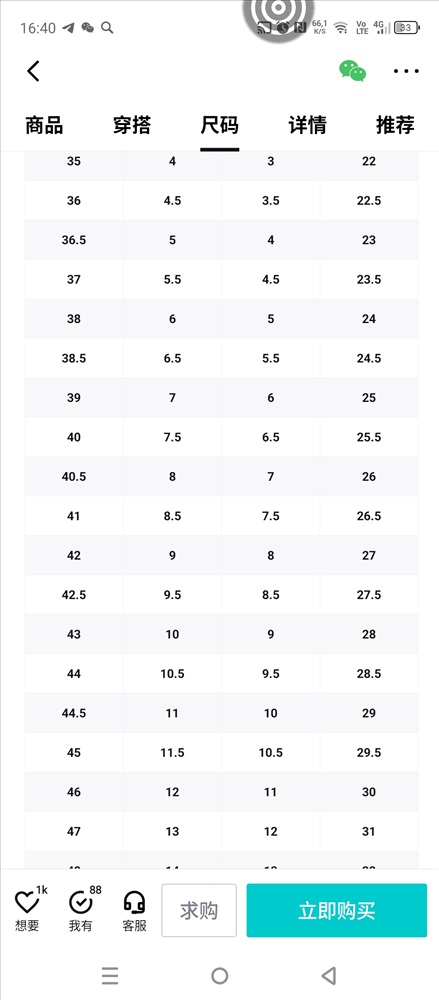Click the 求购 button
Viewport: 439px width, 1000px height.
pos(199,910)
